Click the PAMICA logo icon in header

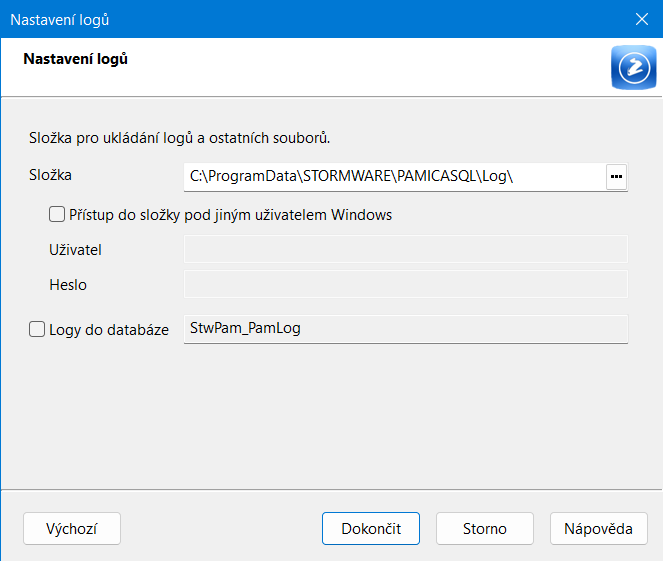tap(632, 67)
